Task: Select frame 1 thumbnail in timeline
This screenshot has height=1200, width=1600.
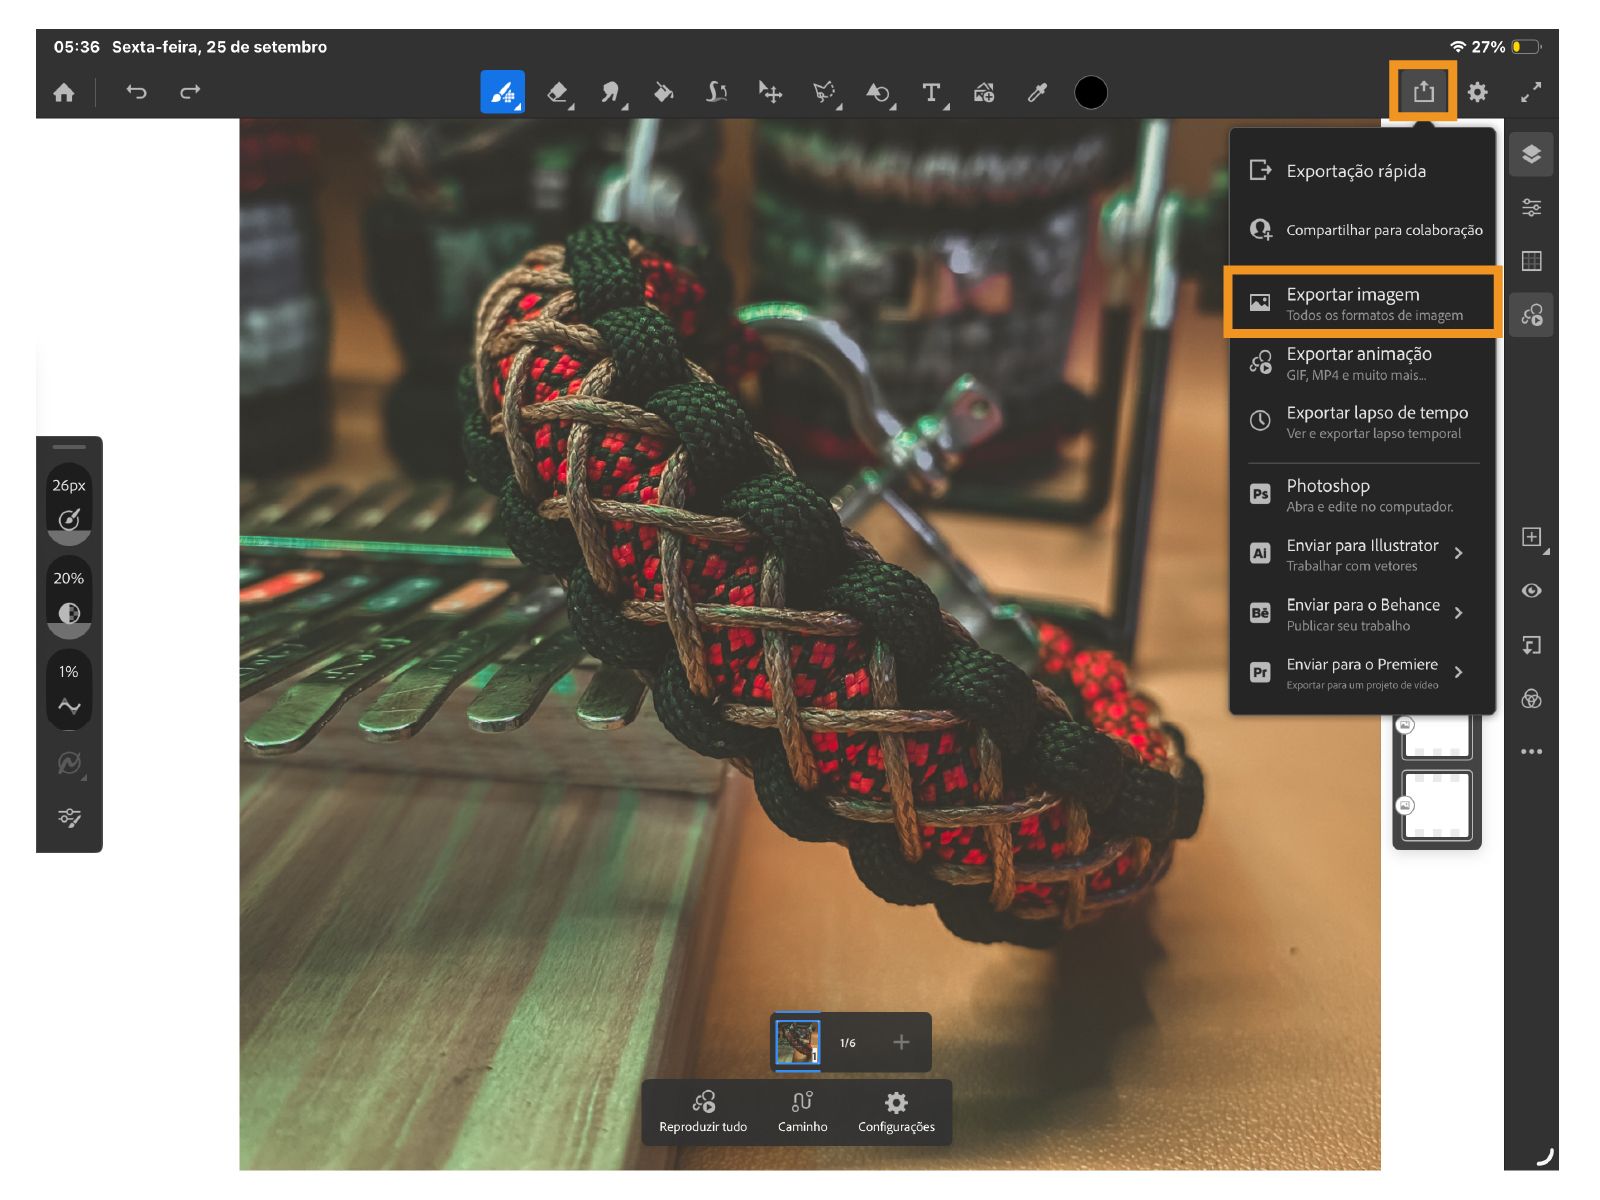Action: pyautogui.click(x=797, y=1042)
